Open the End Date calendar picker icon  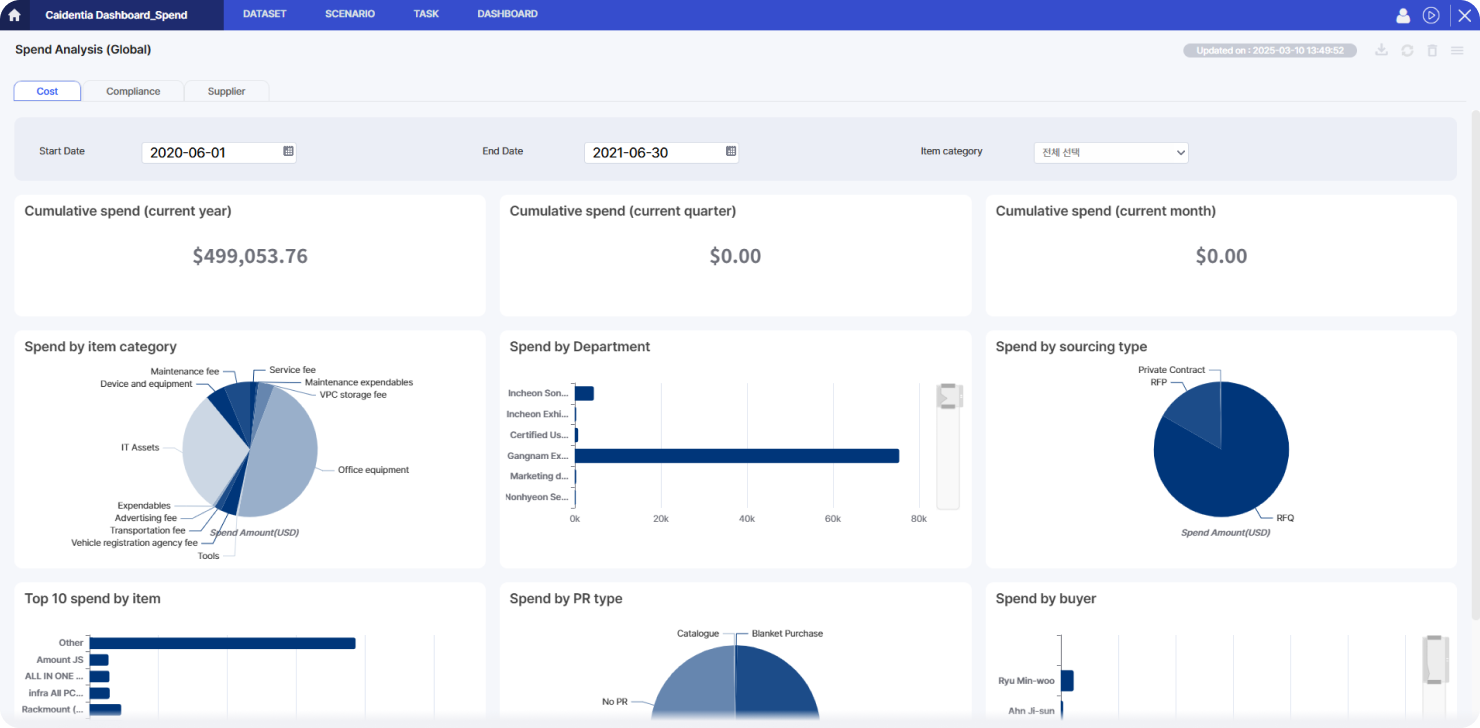click(731, 152)
